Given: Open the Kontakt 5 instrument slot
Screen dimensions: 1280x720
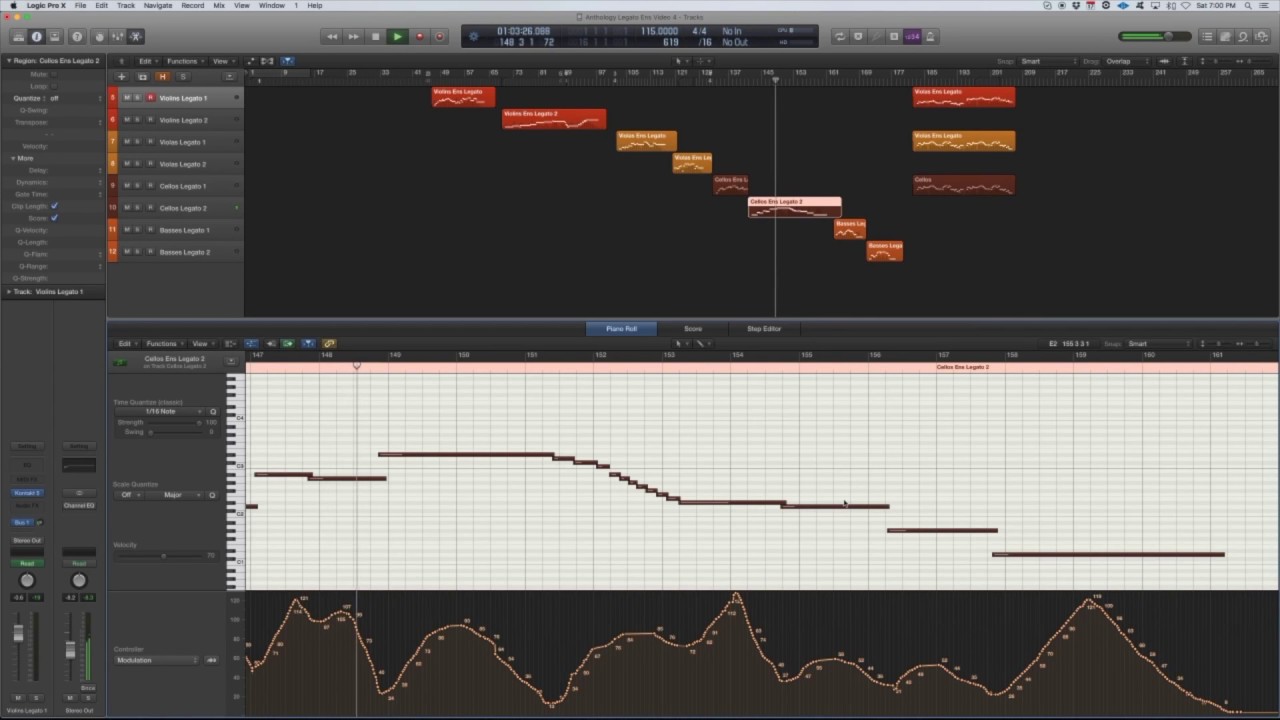Looking at the screenshot, I should [x=27, y=493].
